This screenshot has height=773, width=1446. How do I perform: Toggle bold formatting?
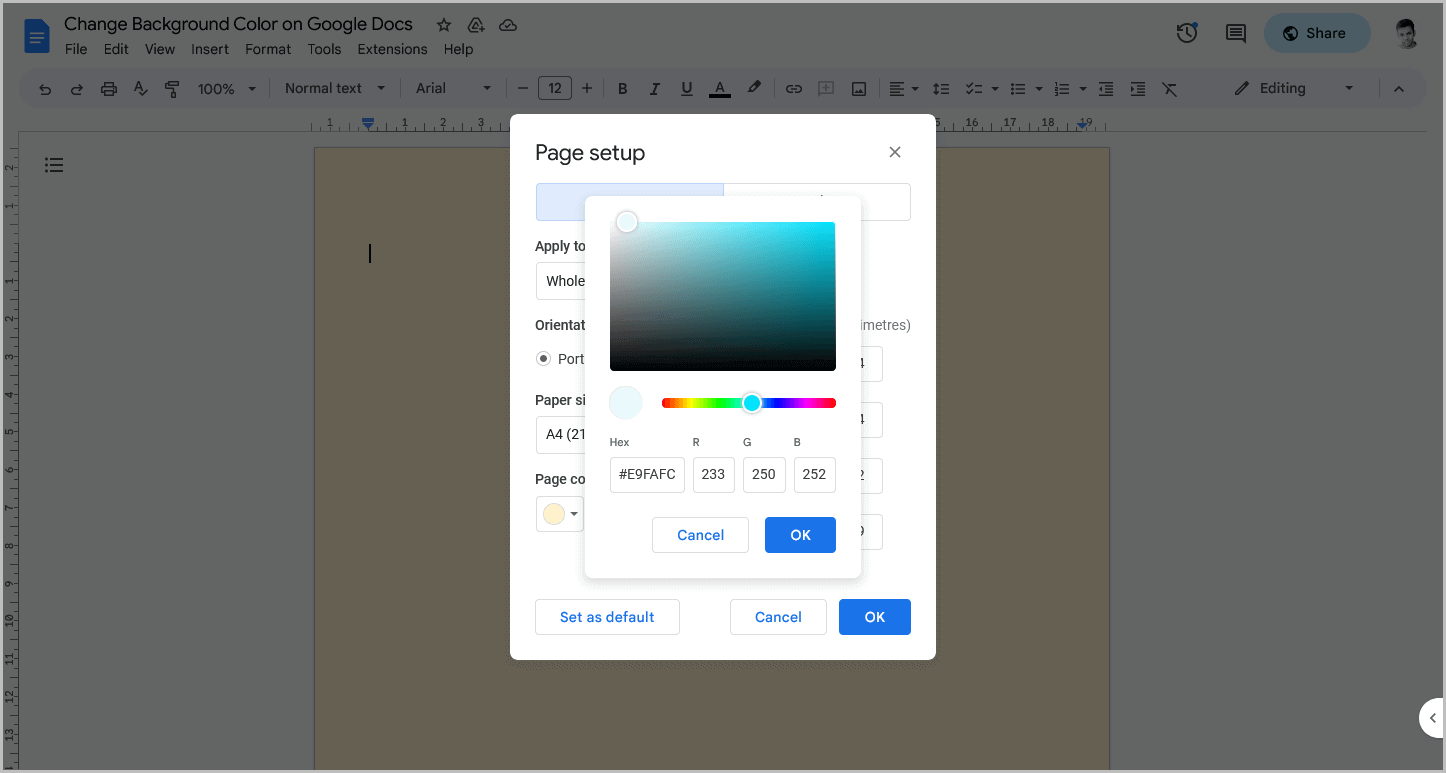click(x=622, y=89)
